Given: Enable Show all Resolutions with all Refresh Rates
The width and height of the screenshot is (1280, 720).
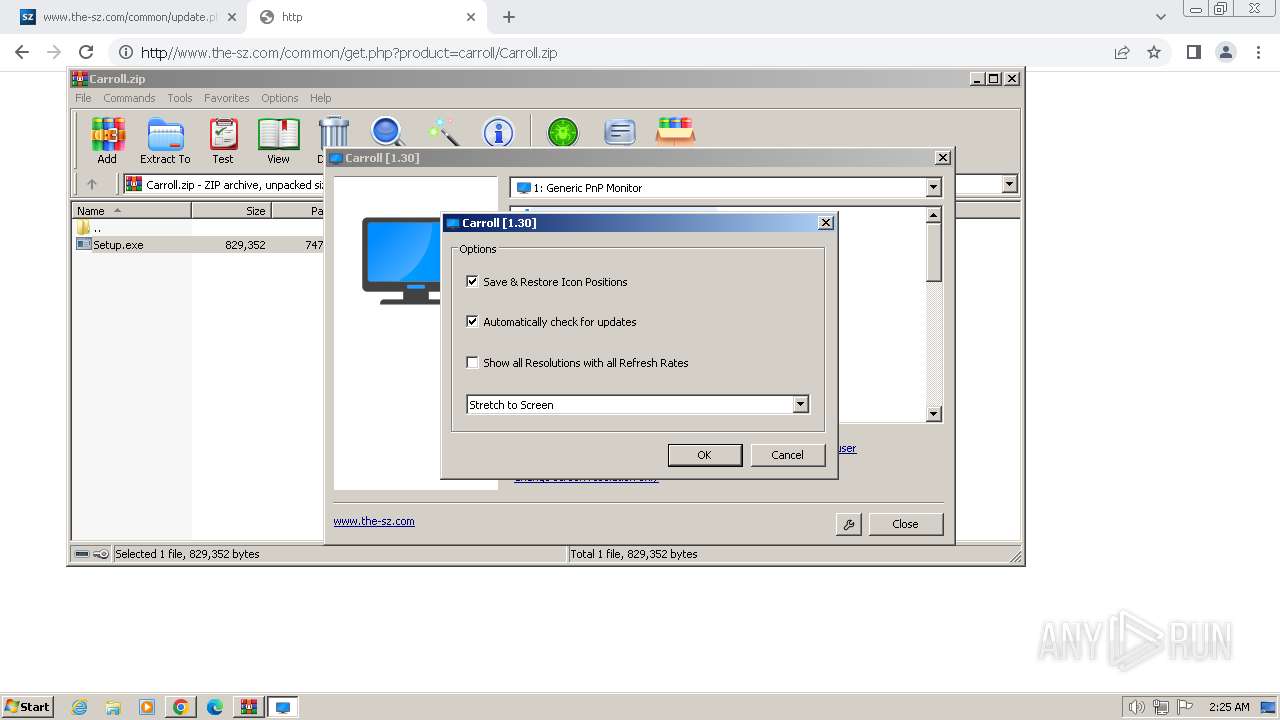Looking at the screenshot, I should point(473,363).
